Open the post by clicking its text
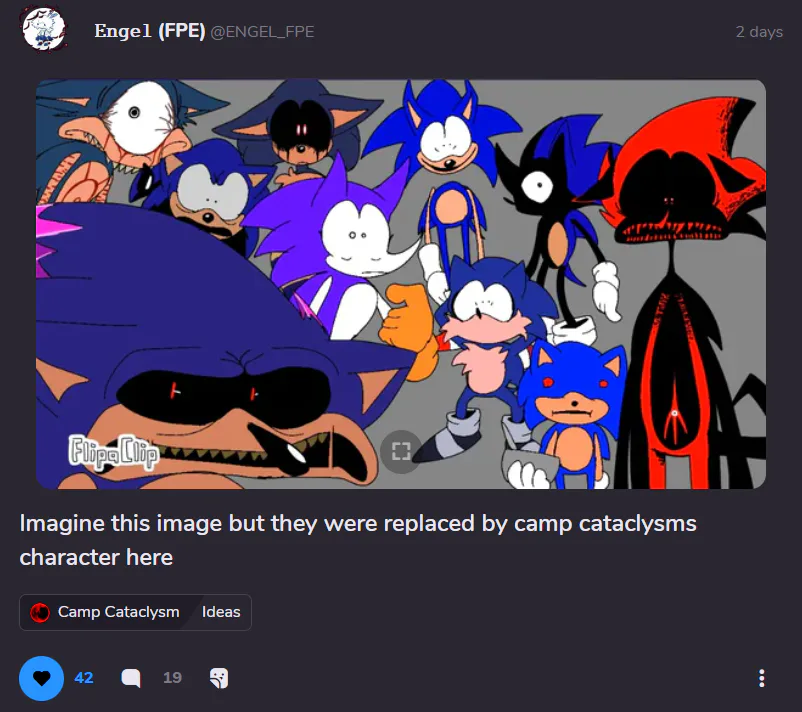 358,540
